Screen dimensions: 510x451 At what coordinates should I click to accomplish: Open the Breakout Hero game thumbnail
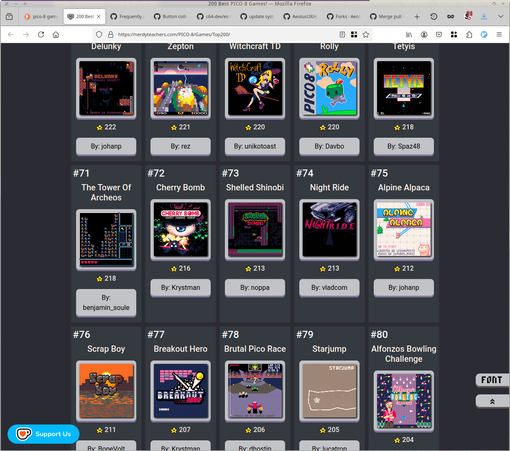180,391
